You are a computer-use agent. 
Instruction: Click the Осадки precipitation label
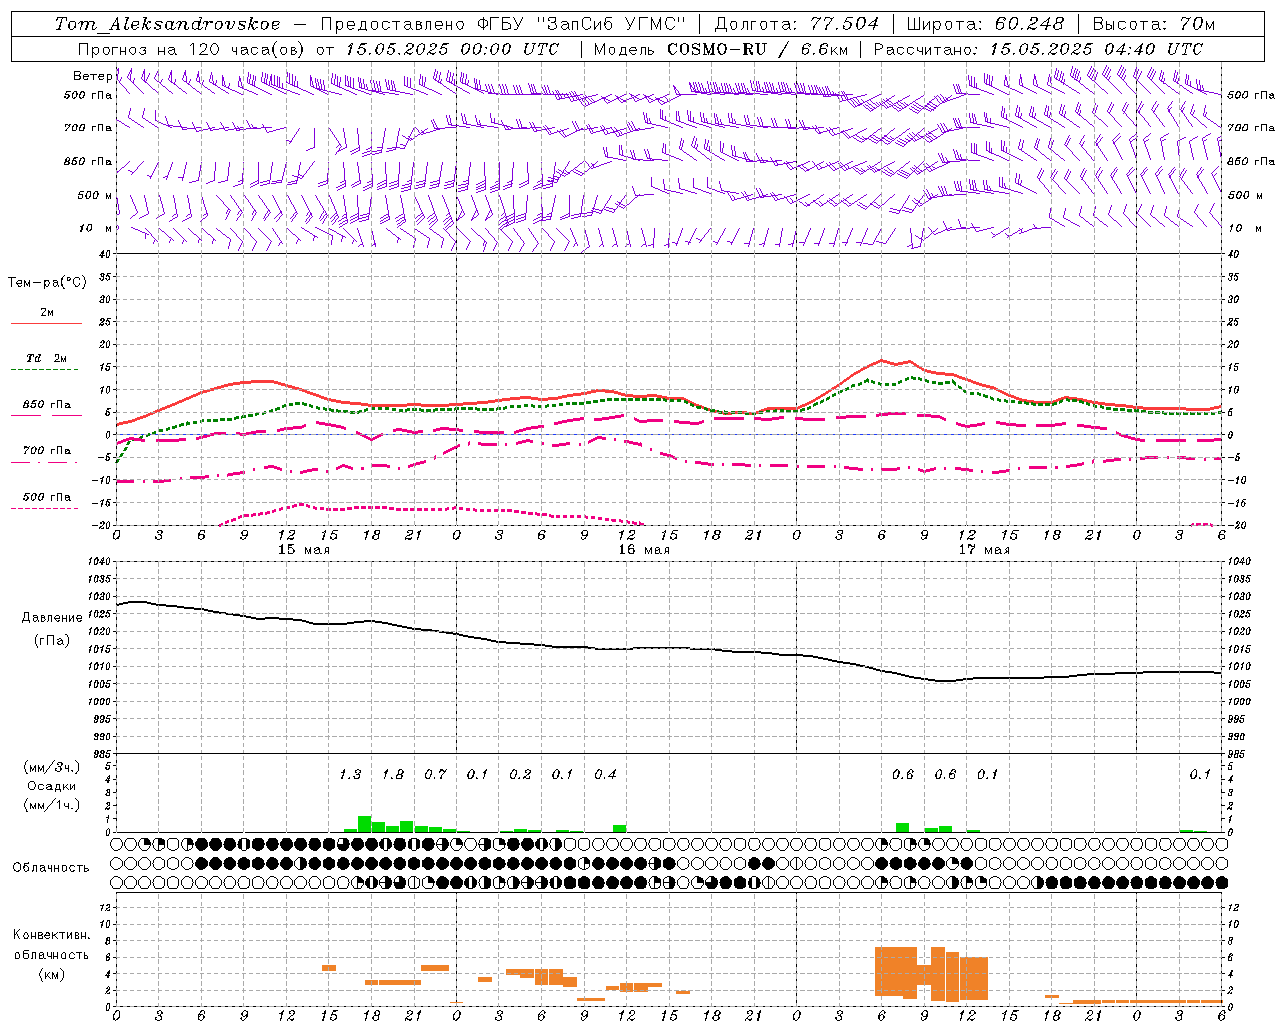tap(51, 786)
